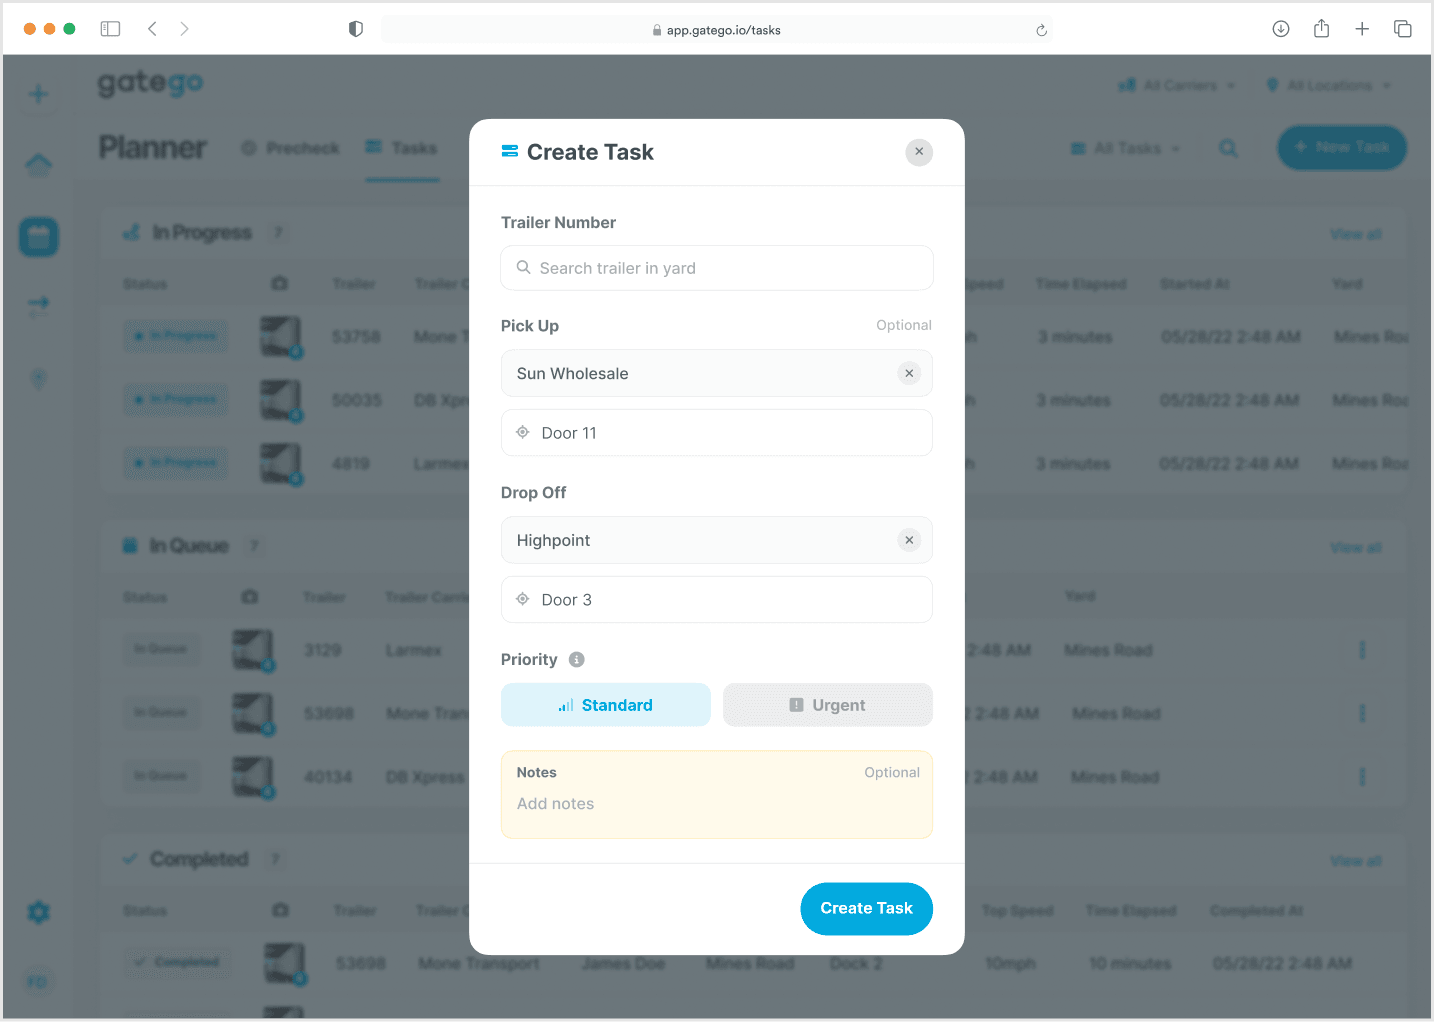Toggle the browser sidebar panel icon

[x=110, y=29]
